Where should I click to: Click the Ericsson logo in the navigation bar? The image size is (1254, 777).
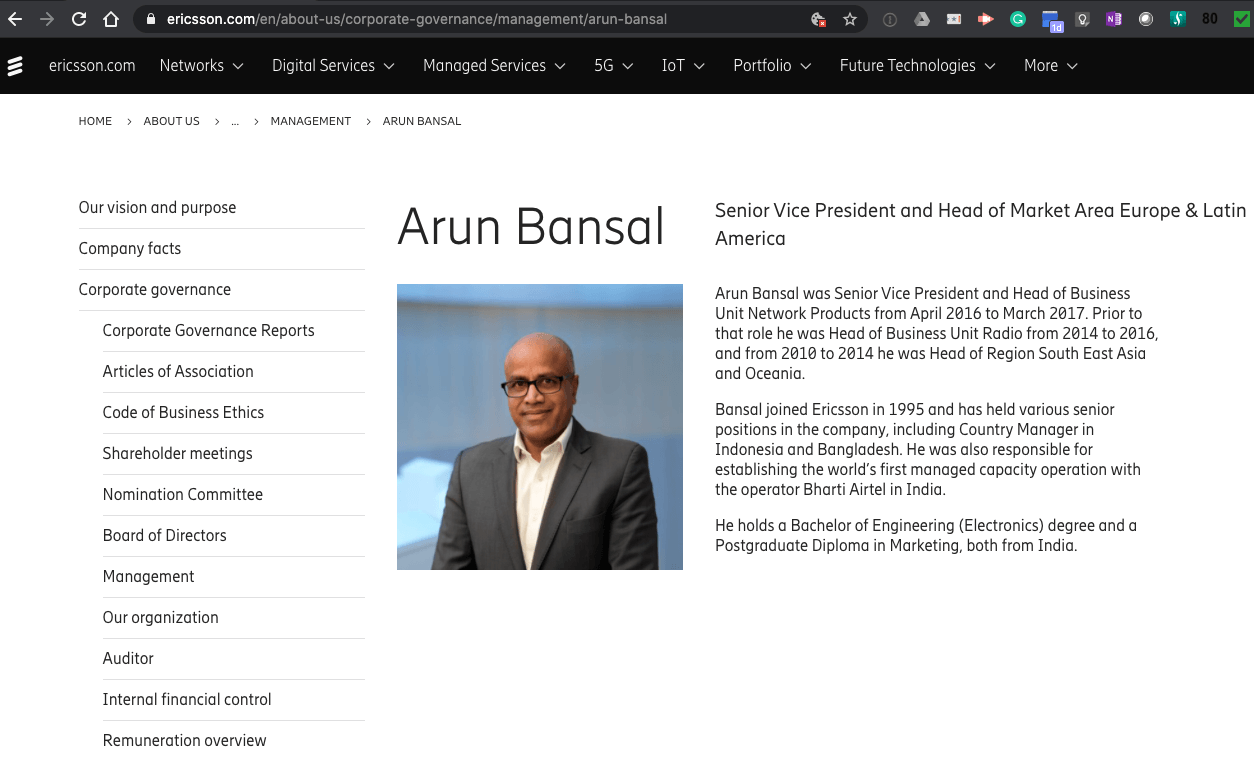15,65
